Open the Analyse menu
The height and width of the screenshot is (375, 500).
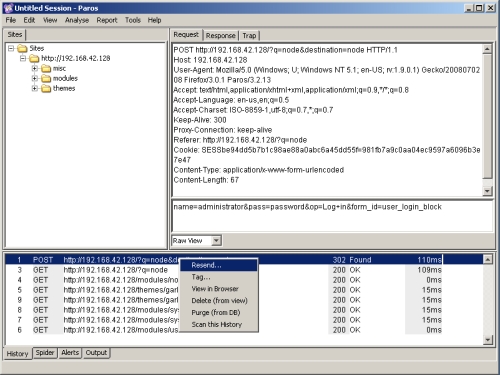(77, 20)
